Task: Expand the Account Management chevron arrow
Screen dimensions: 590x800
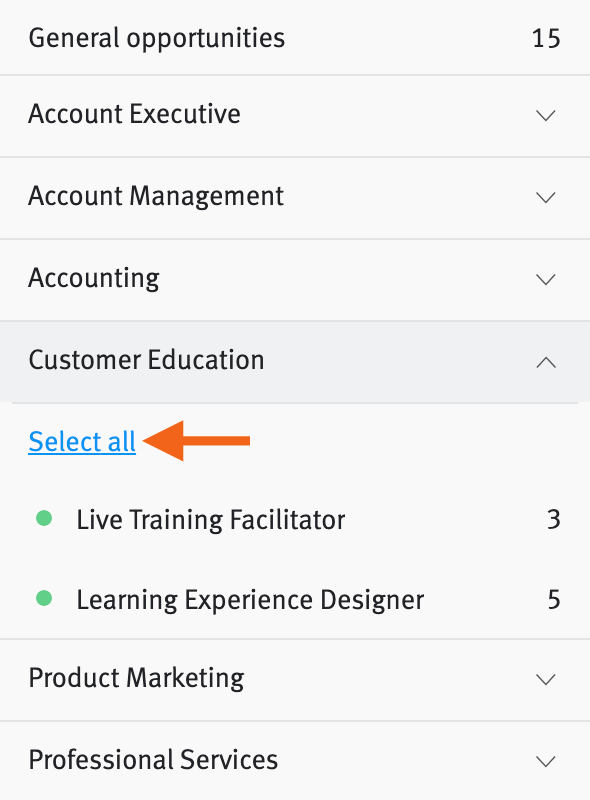Action: (546, 197)
